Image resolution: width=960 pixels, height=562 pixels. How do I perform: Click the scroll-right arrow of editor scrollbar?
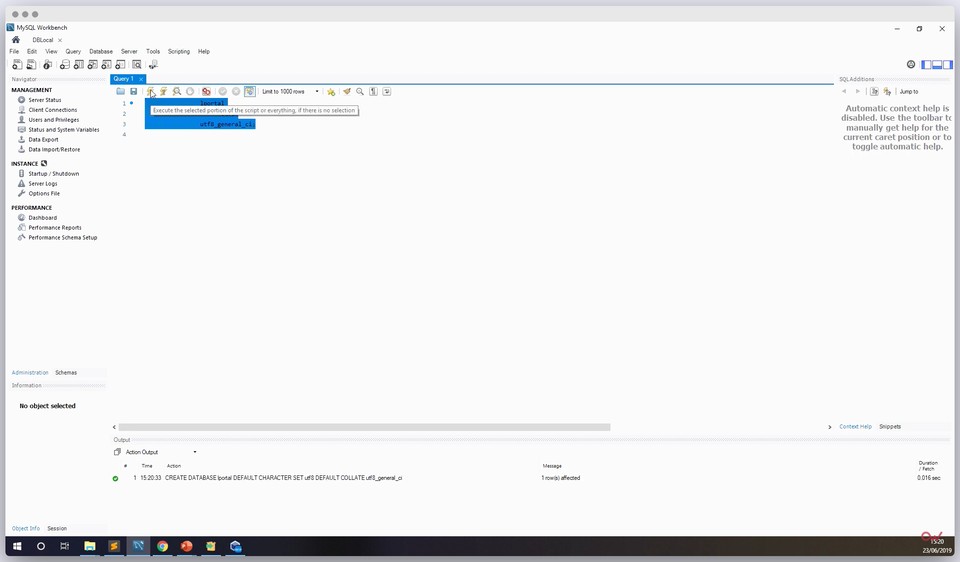(x=830, y=427)
